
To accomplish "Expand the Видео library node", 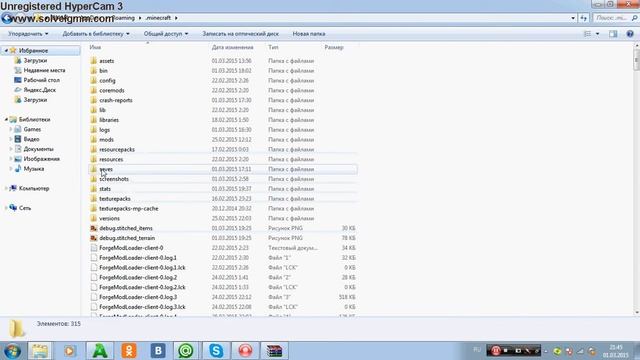I will point(11,139).
